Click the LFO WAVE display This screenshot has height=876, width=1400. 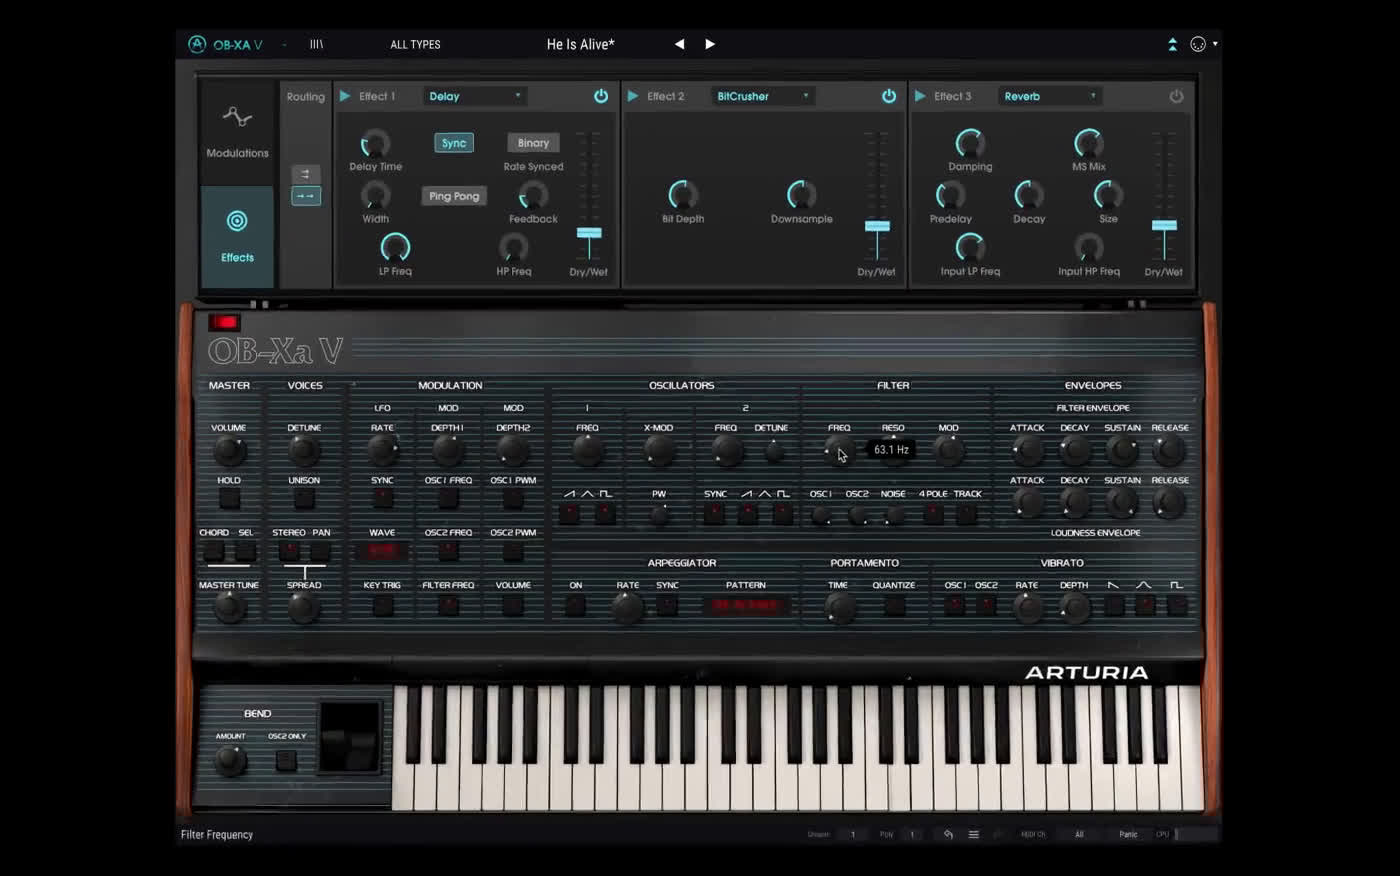pyautogui.click(x=382, y=550)
